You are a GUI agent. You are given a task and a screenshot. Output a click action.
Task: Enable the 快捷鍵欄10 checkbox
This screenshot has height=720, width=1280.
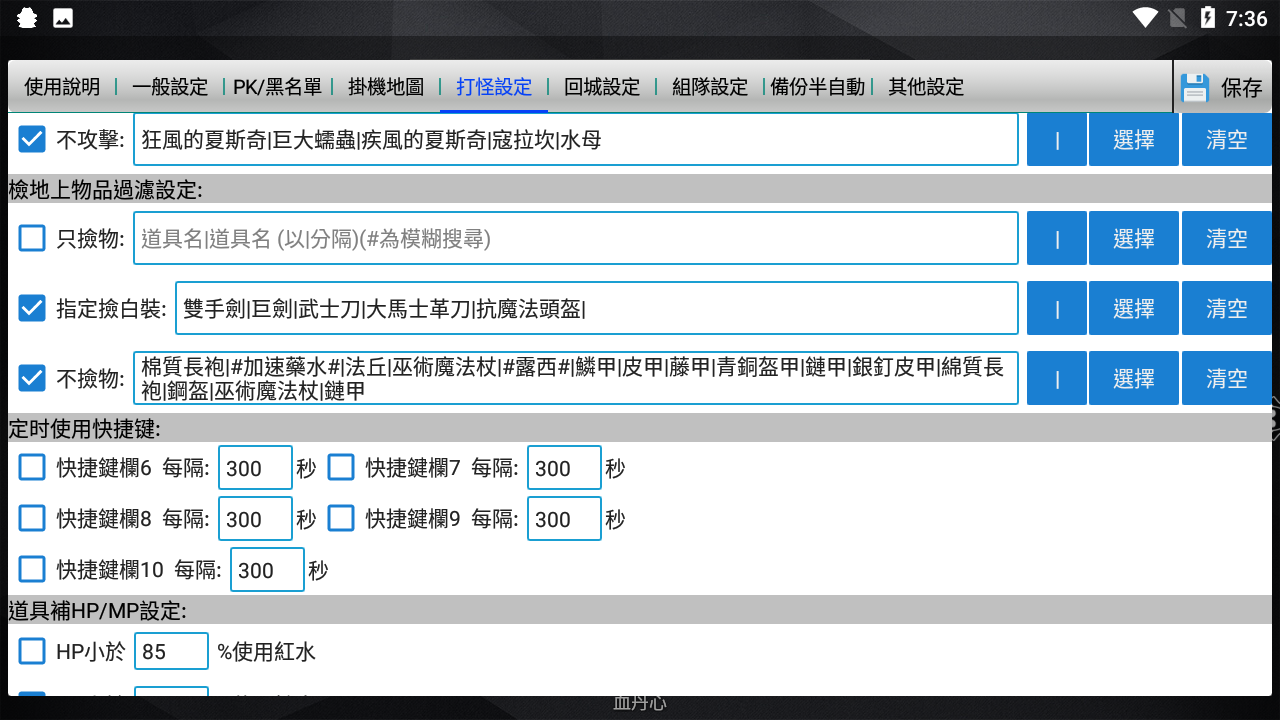(33, 569)
